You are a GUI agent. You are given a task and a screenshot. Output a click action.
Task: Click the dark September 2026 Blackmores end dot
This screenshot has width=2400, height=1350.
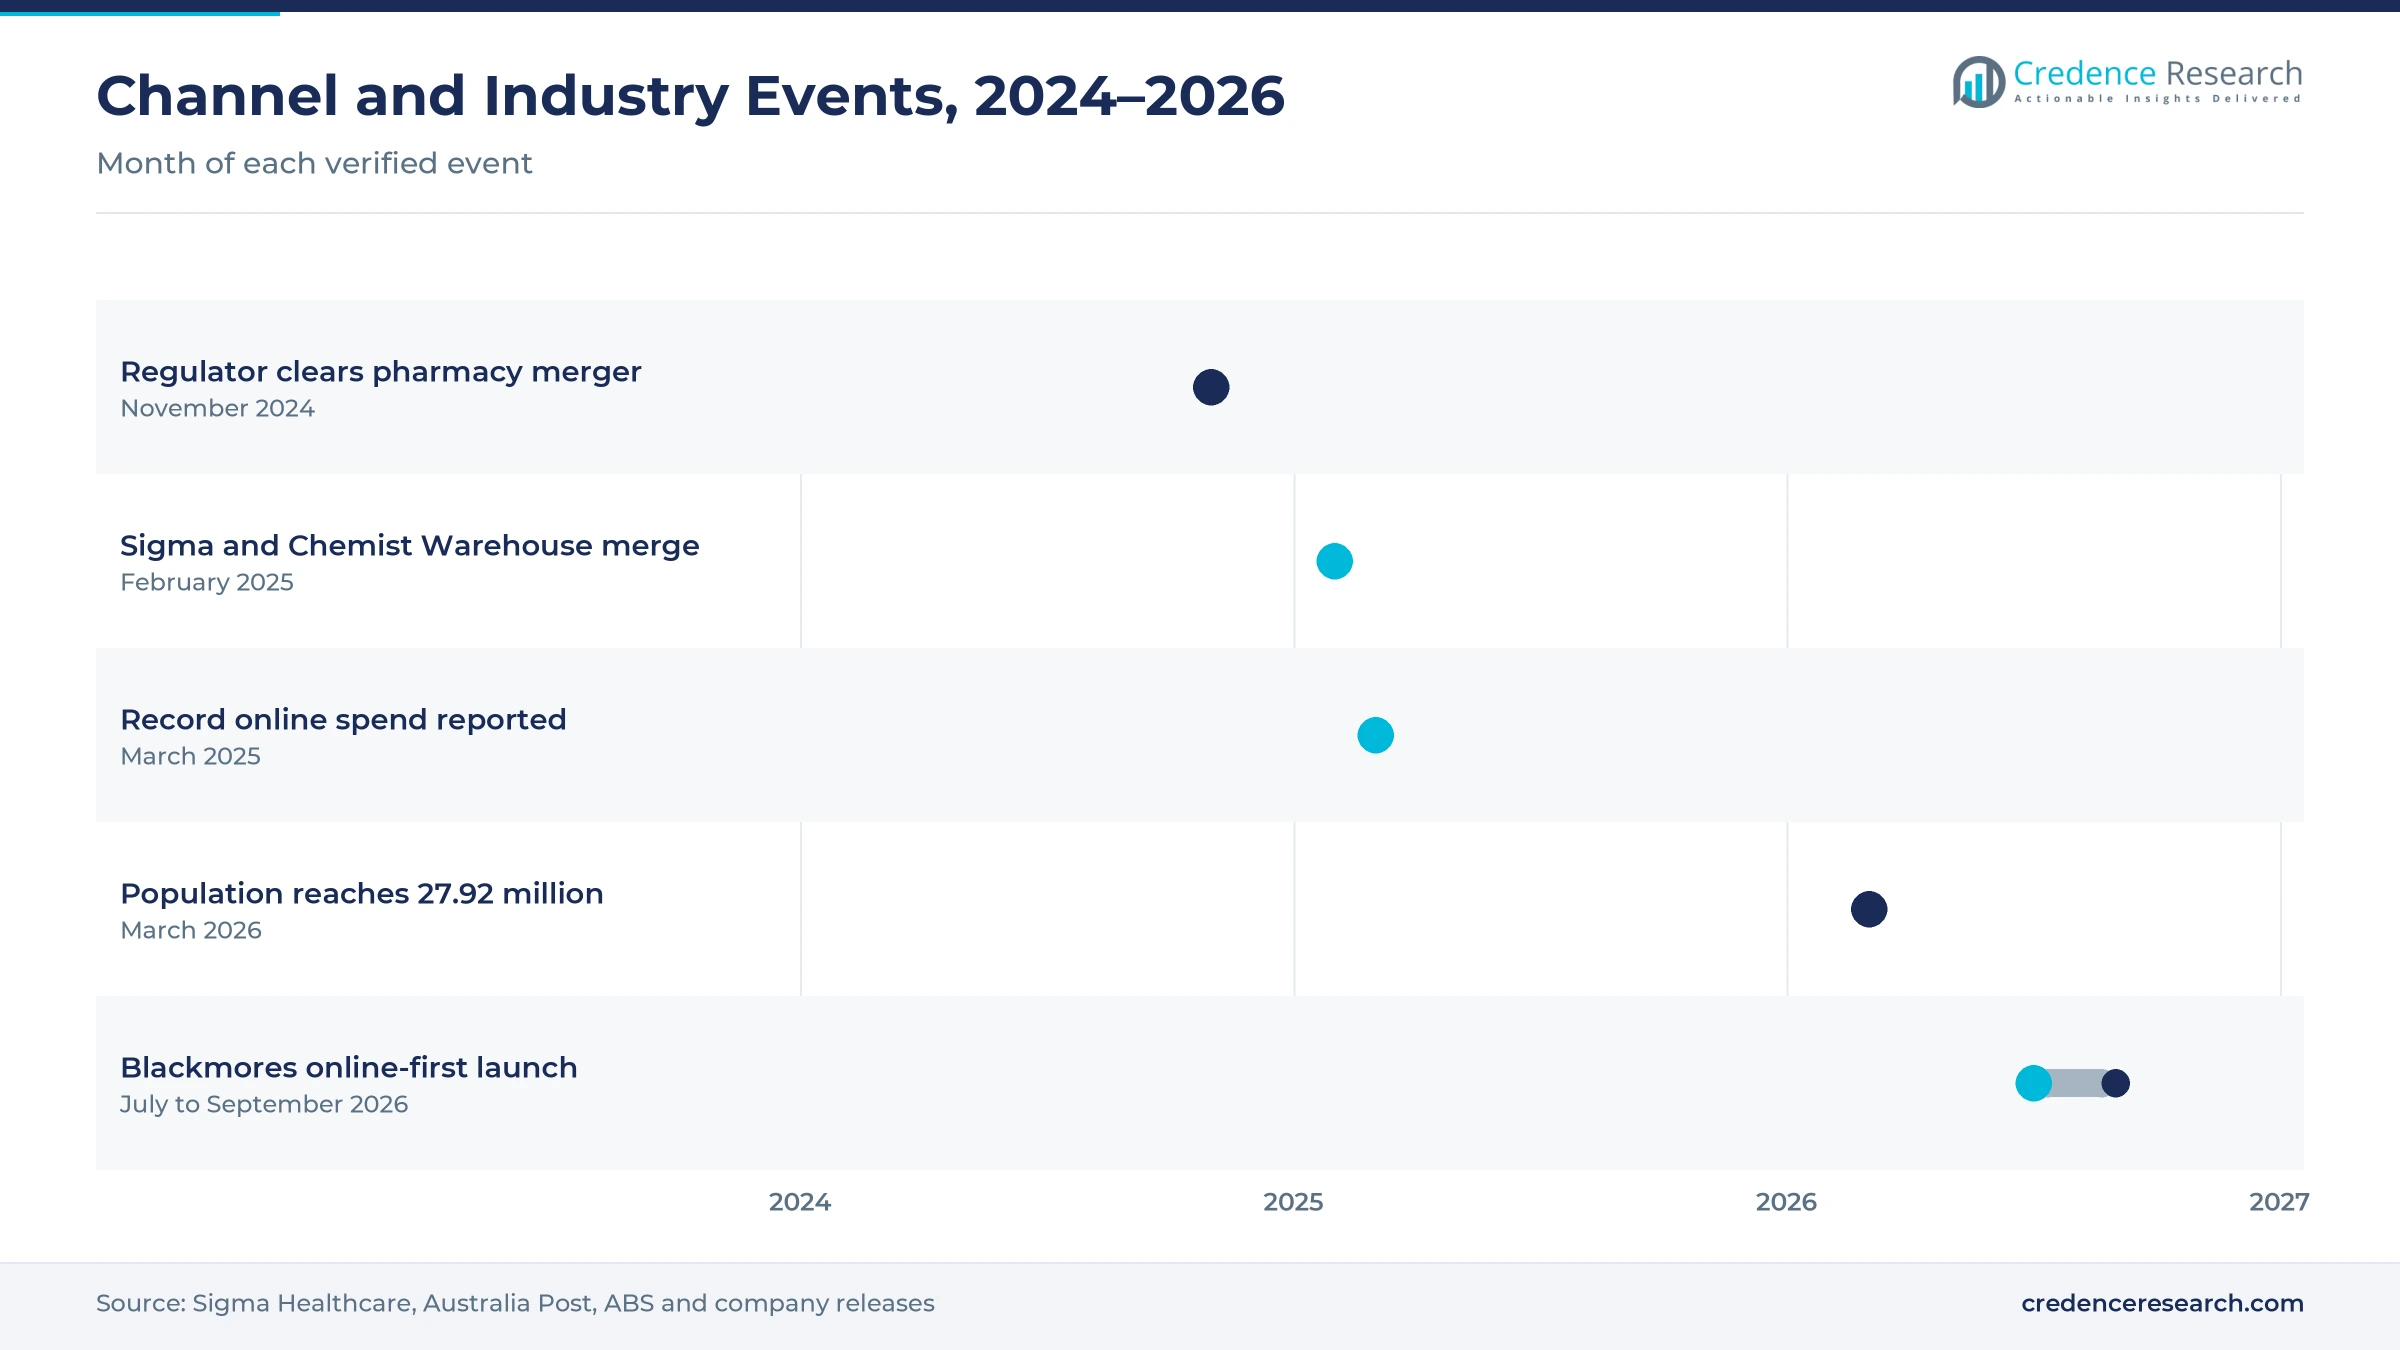(2115, 1083)
